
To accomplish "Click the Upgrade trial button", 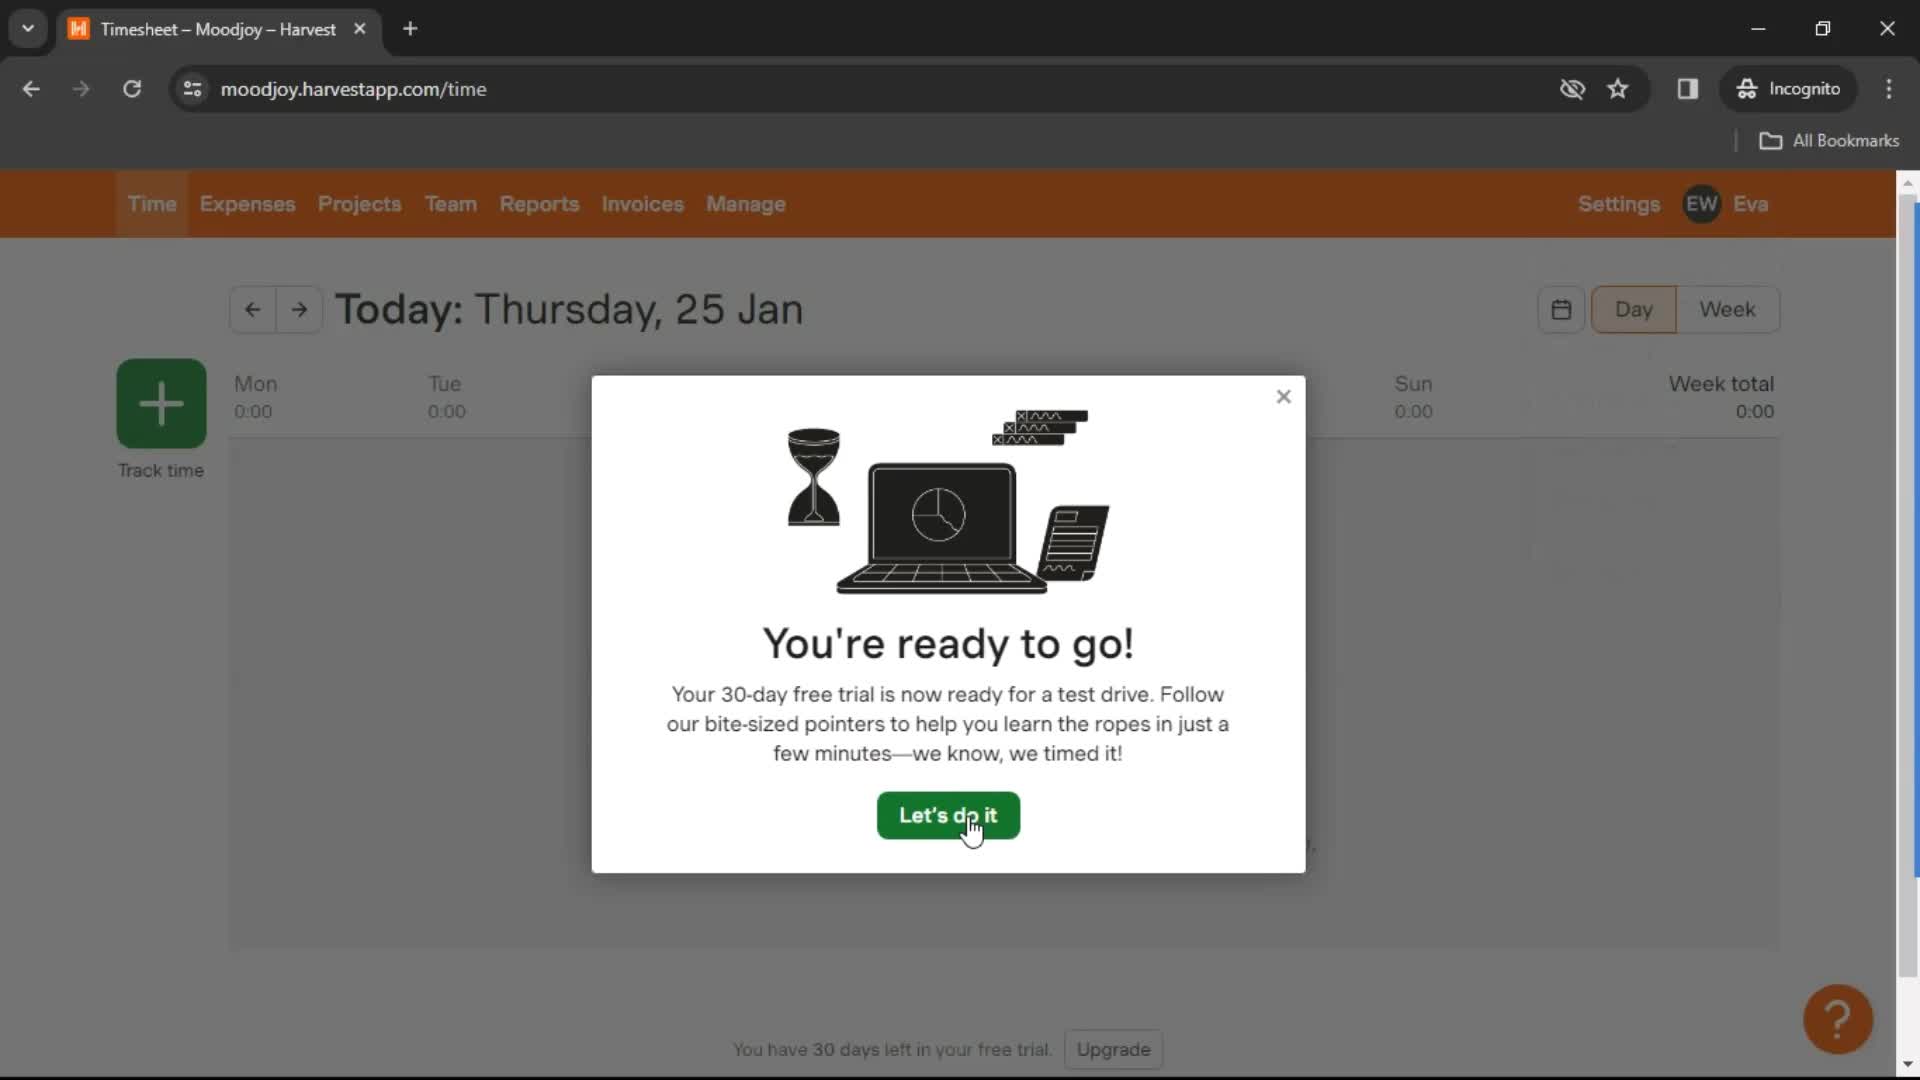I will [x=1112, y=1048].
